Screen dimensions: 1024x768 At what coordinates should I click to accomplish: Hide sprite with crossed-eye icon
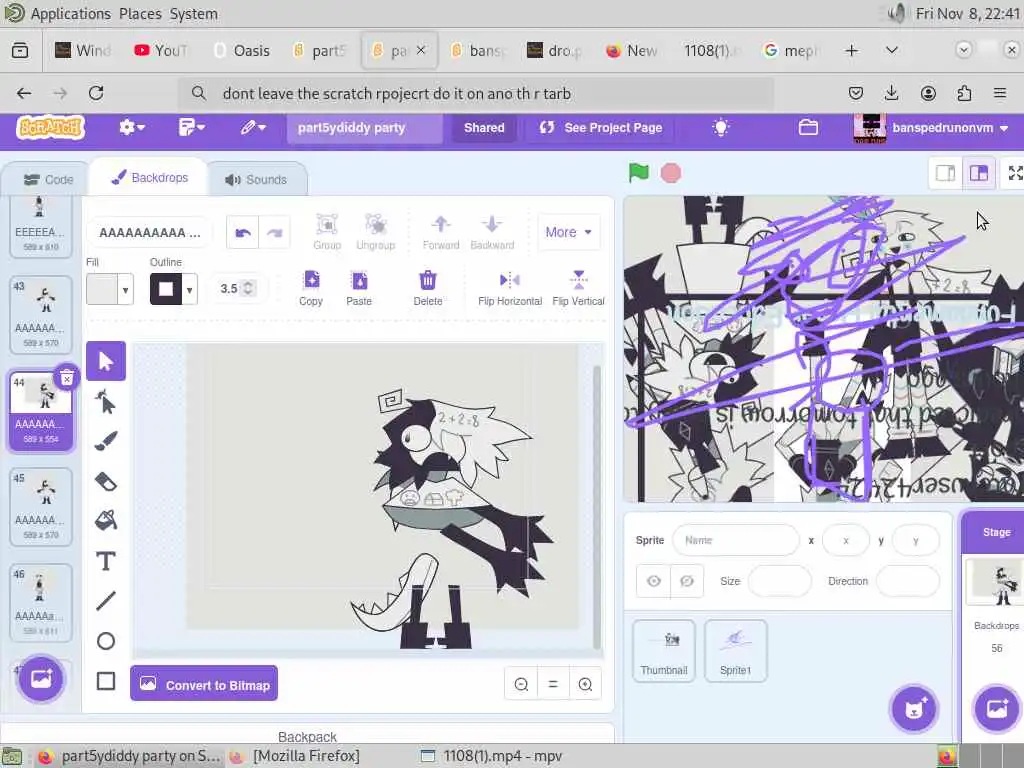(x=687, y=581)
